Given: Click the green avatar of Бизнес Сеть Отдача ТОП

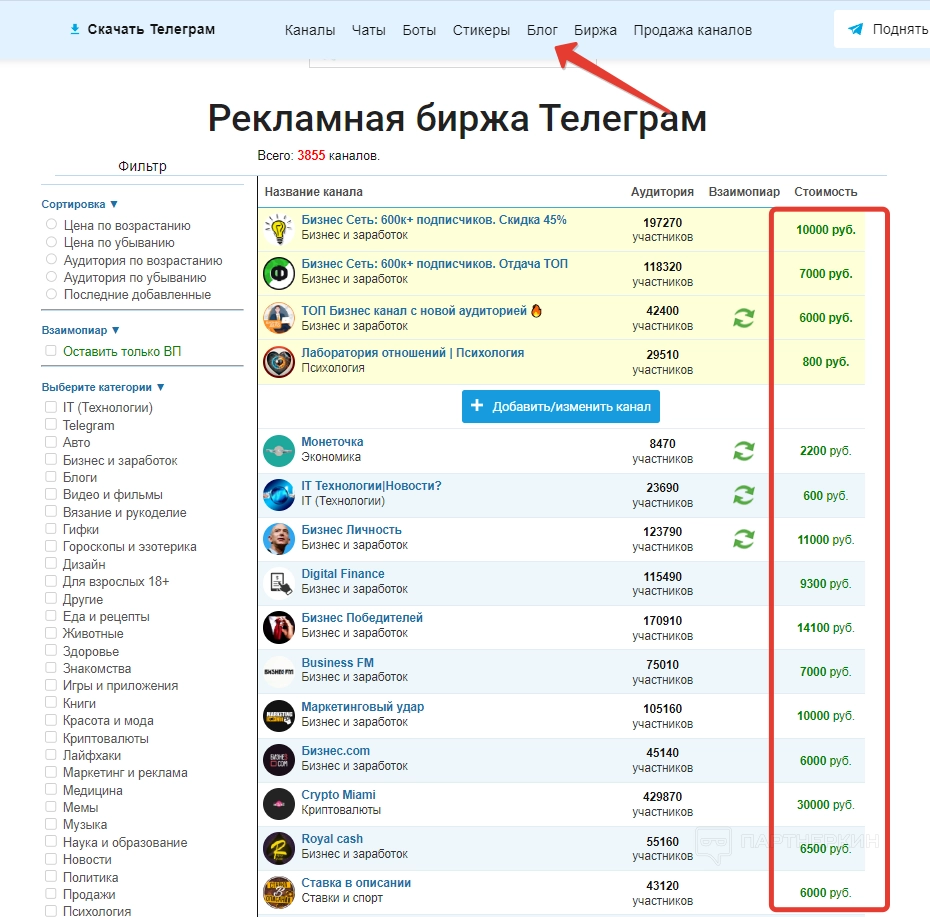Looking at the screenshot, I should click(279, 273).
